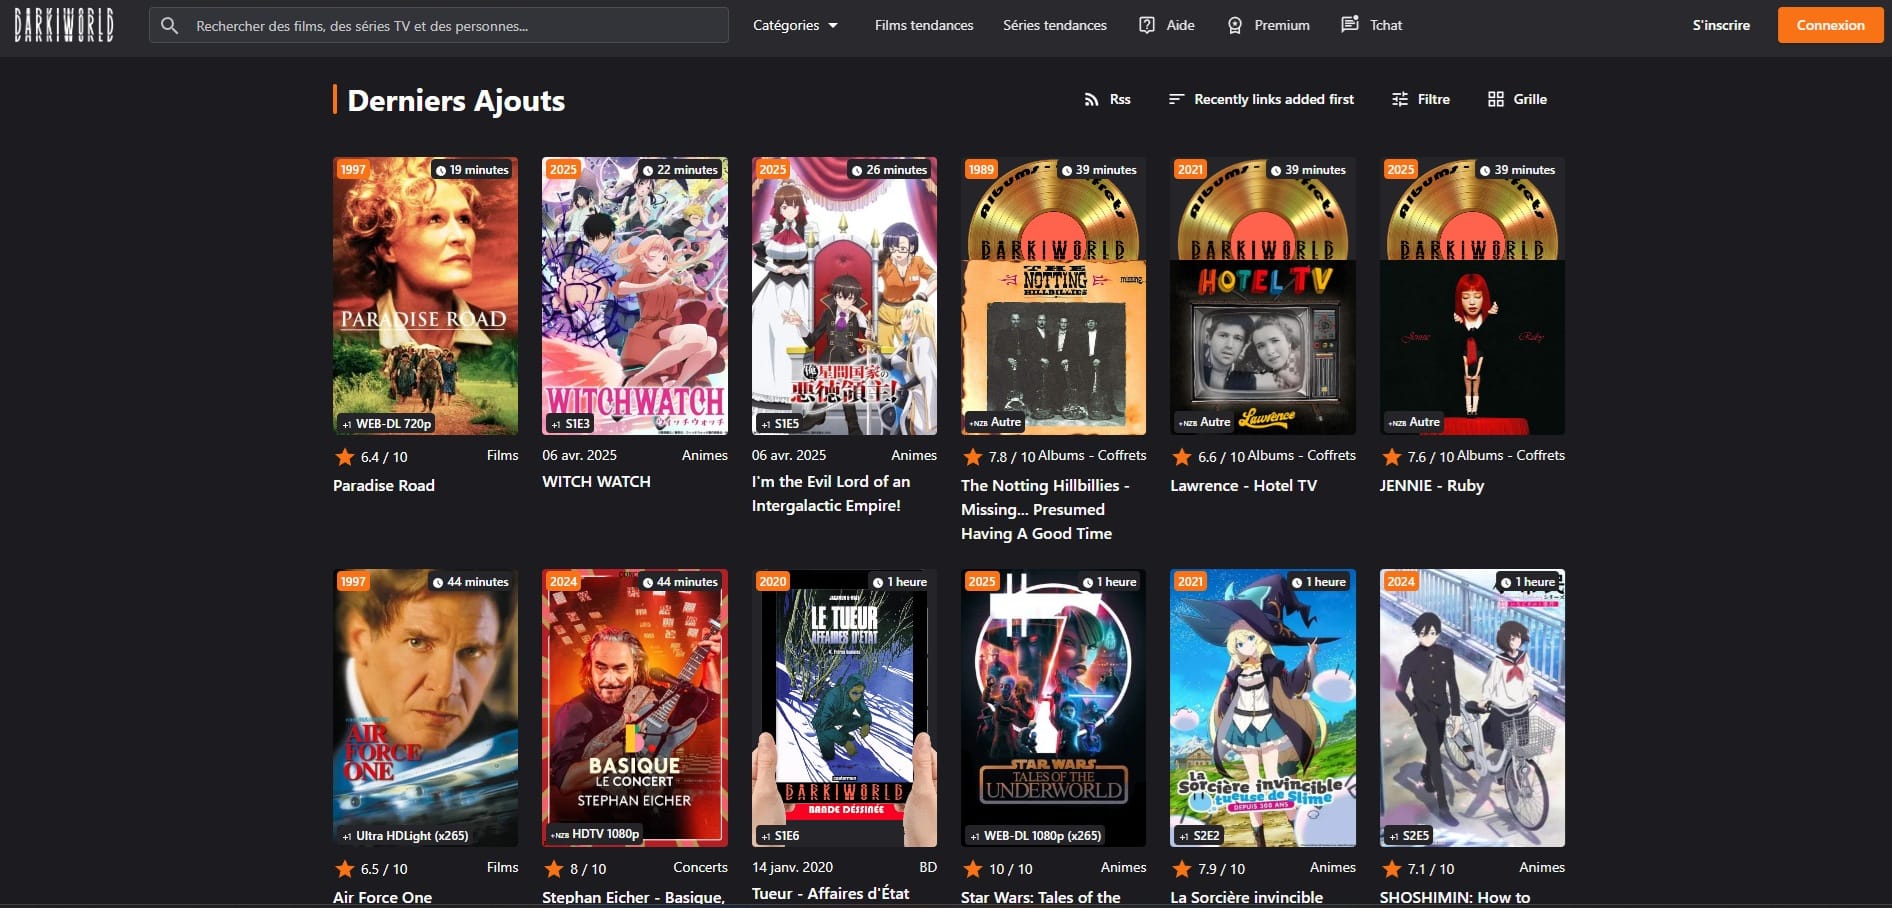Click the Concerts category label

700,867
